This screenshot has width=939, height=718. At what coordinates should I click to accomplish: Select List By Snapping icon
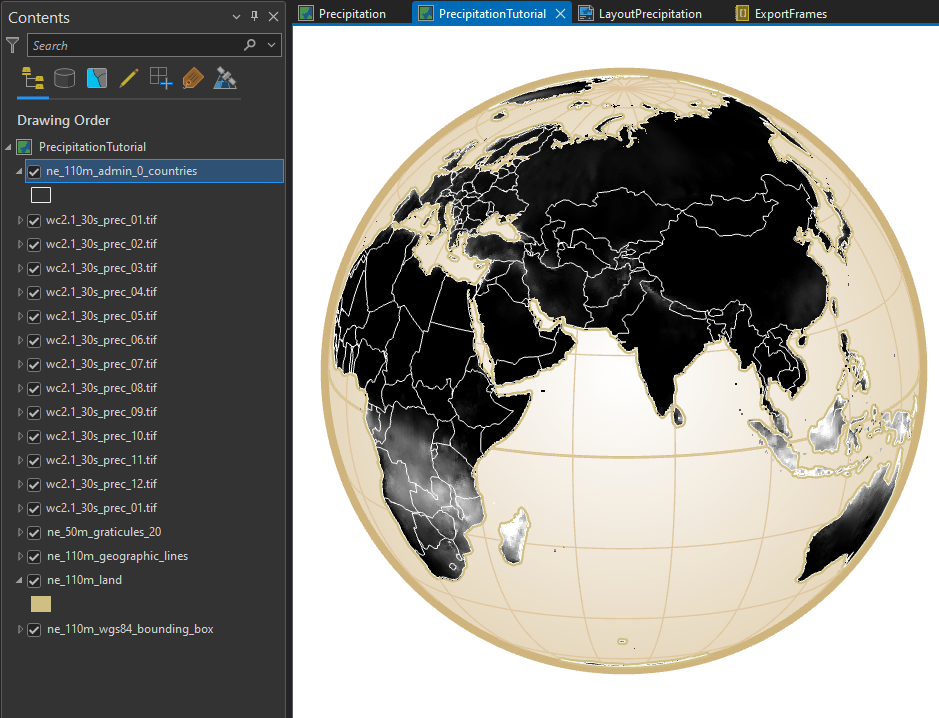click(x=160, y=78)
